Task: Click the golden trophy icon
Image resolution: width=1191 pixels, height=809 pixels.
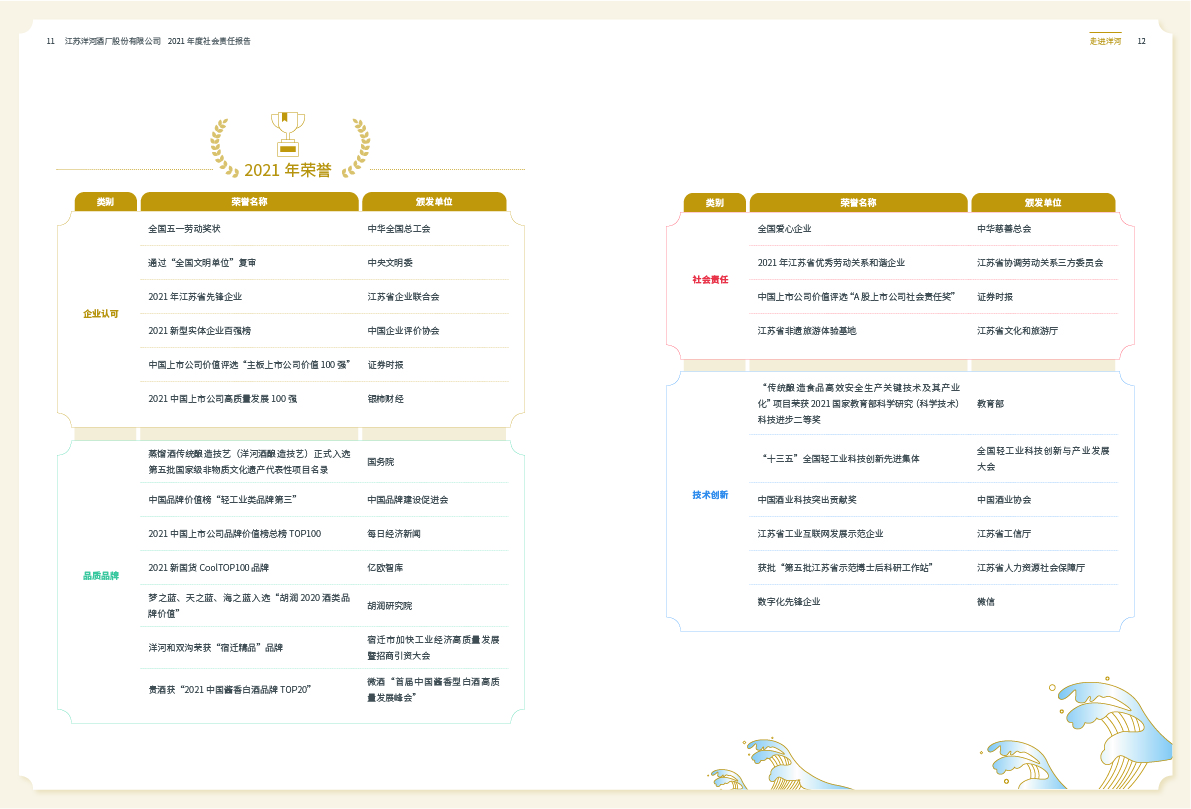Action: point(288,133)
